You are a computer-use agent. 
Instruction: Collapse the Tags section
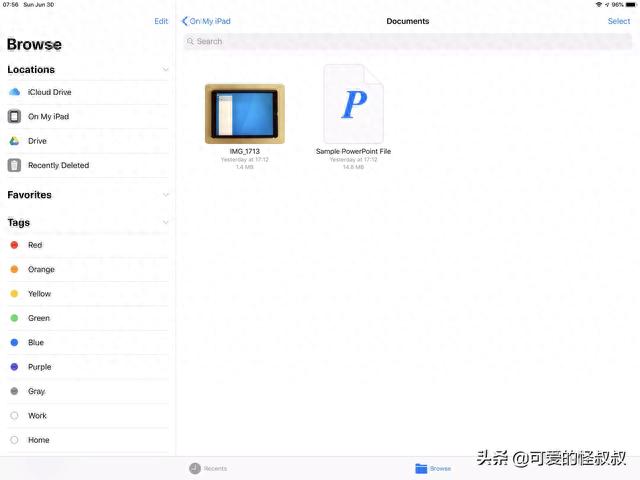click(x=165, y=223)
